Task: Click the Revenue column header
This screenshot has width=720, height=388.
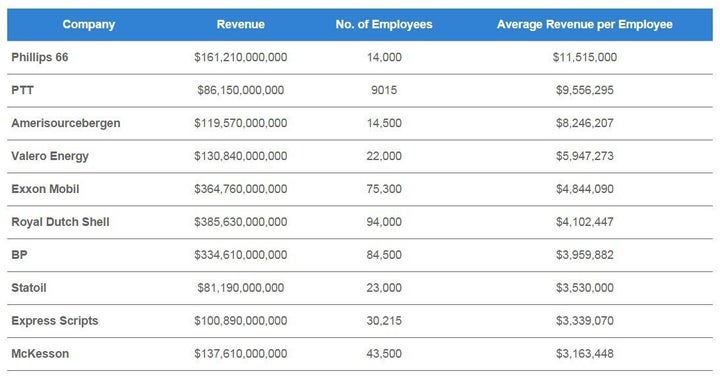Action: tap(241, 24)
